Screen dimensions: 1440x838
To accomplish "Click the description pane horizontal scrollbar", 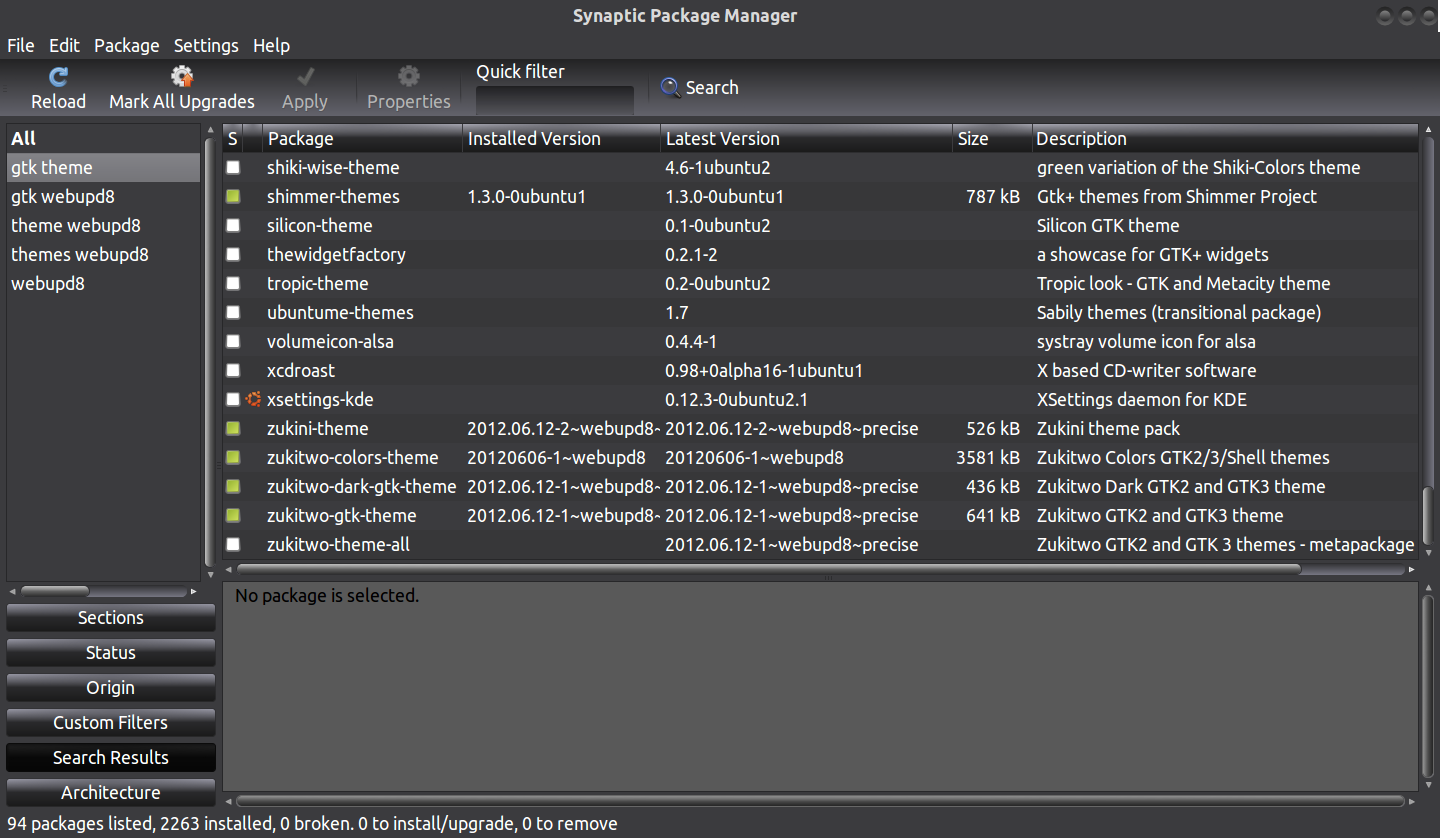I will click(820, 801).
